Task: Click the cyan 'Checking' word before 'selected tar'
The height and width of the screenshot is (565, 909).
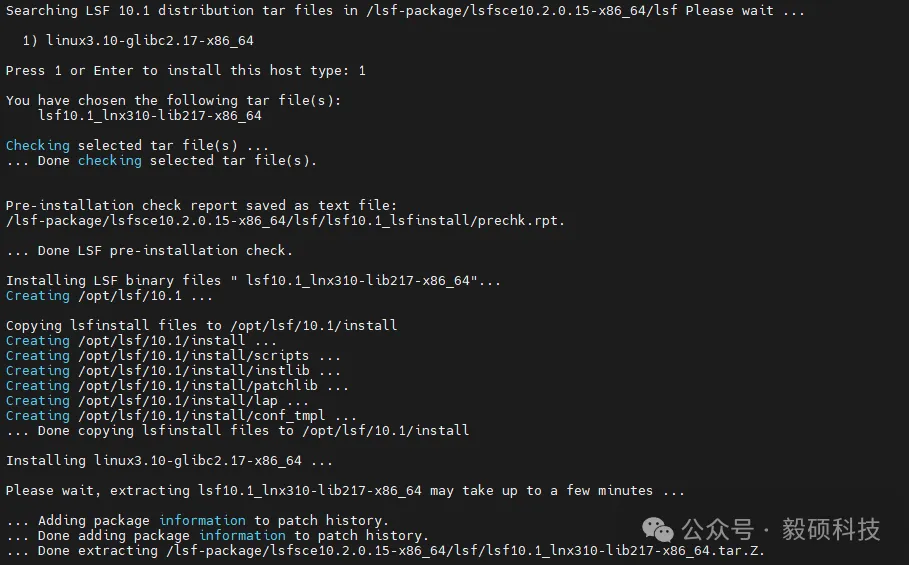Action: pyautogui.click(x=37, y=145)
